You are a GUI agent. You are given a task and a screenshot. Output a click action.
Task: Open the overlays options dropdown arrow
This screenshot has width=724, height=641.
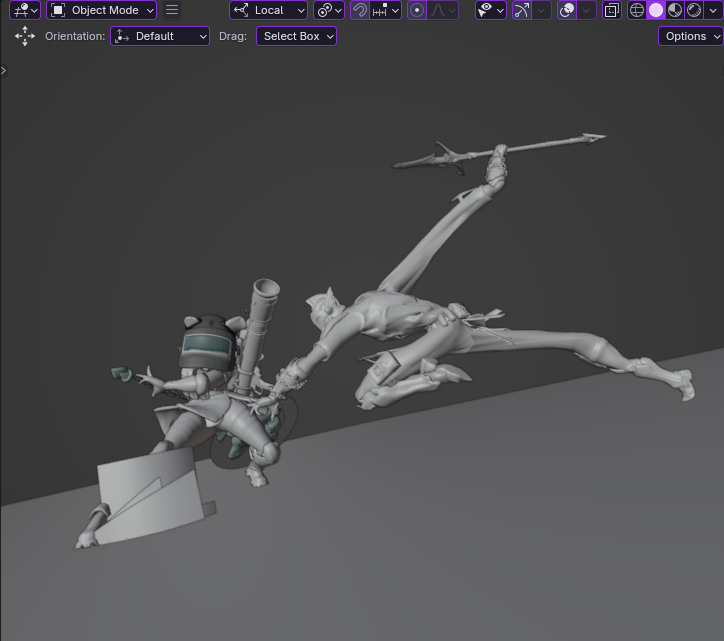pos(586,10)
